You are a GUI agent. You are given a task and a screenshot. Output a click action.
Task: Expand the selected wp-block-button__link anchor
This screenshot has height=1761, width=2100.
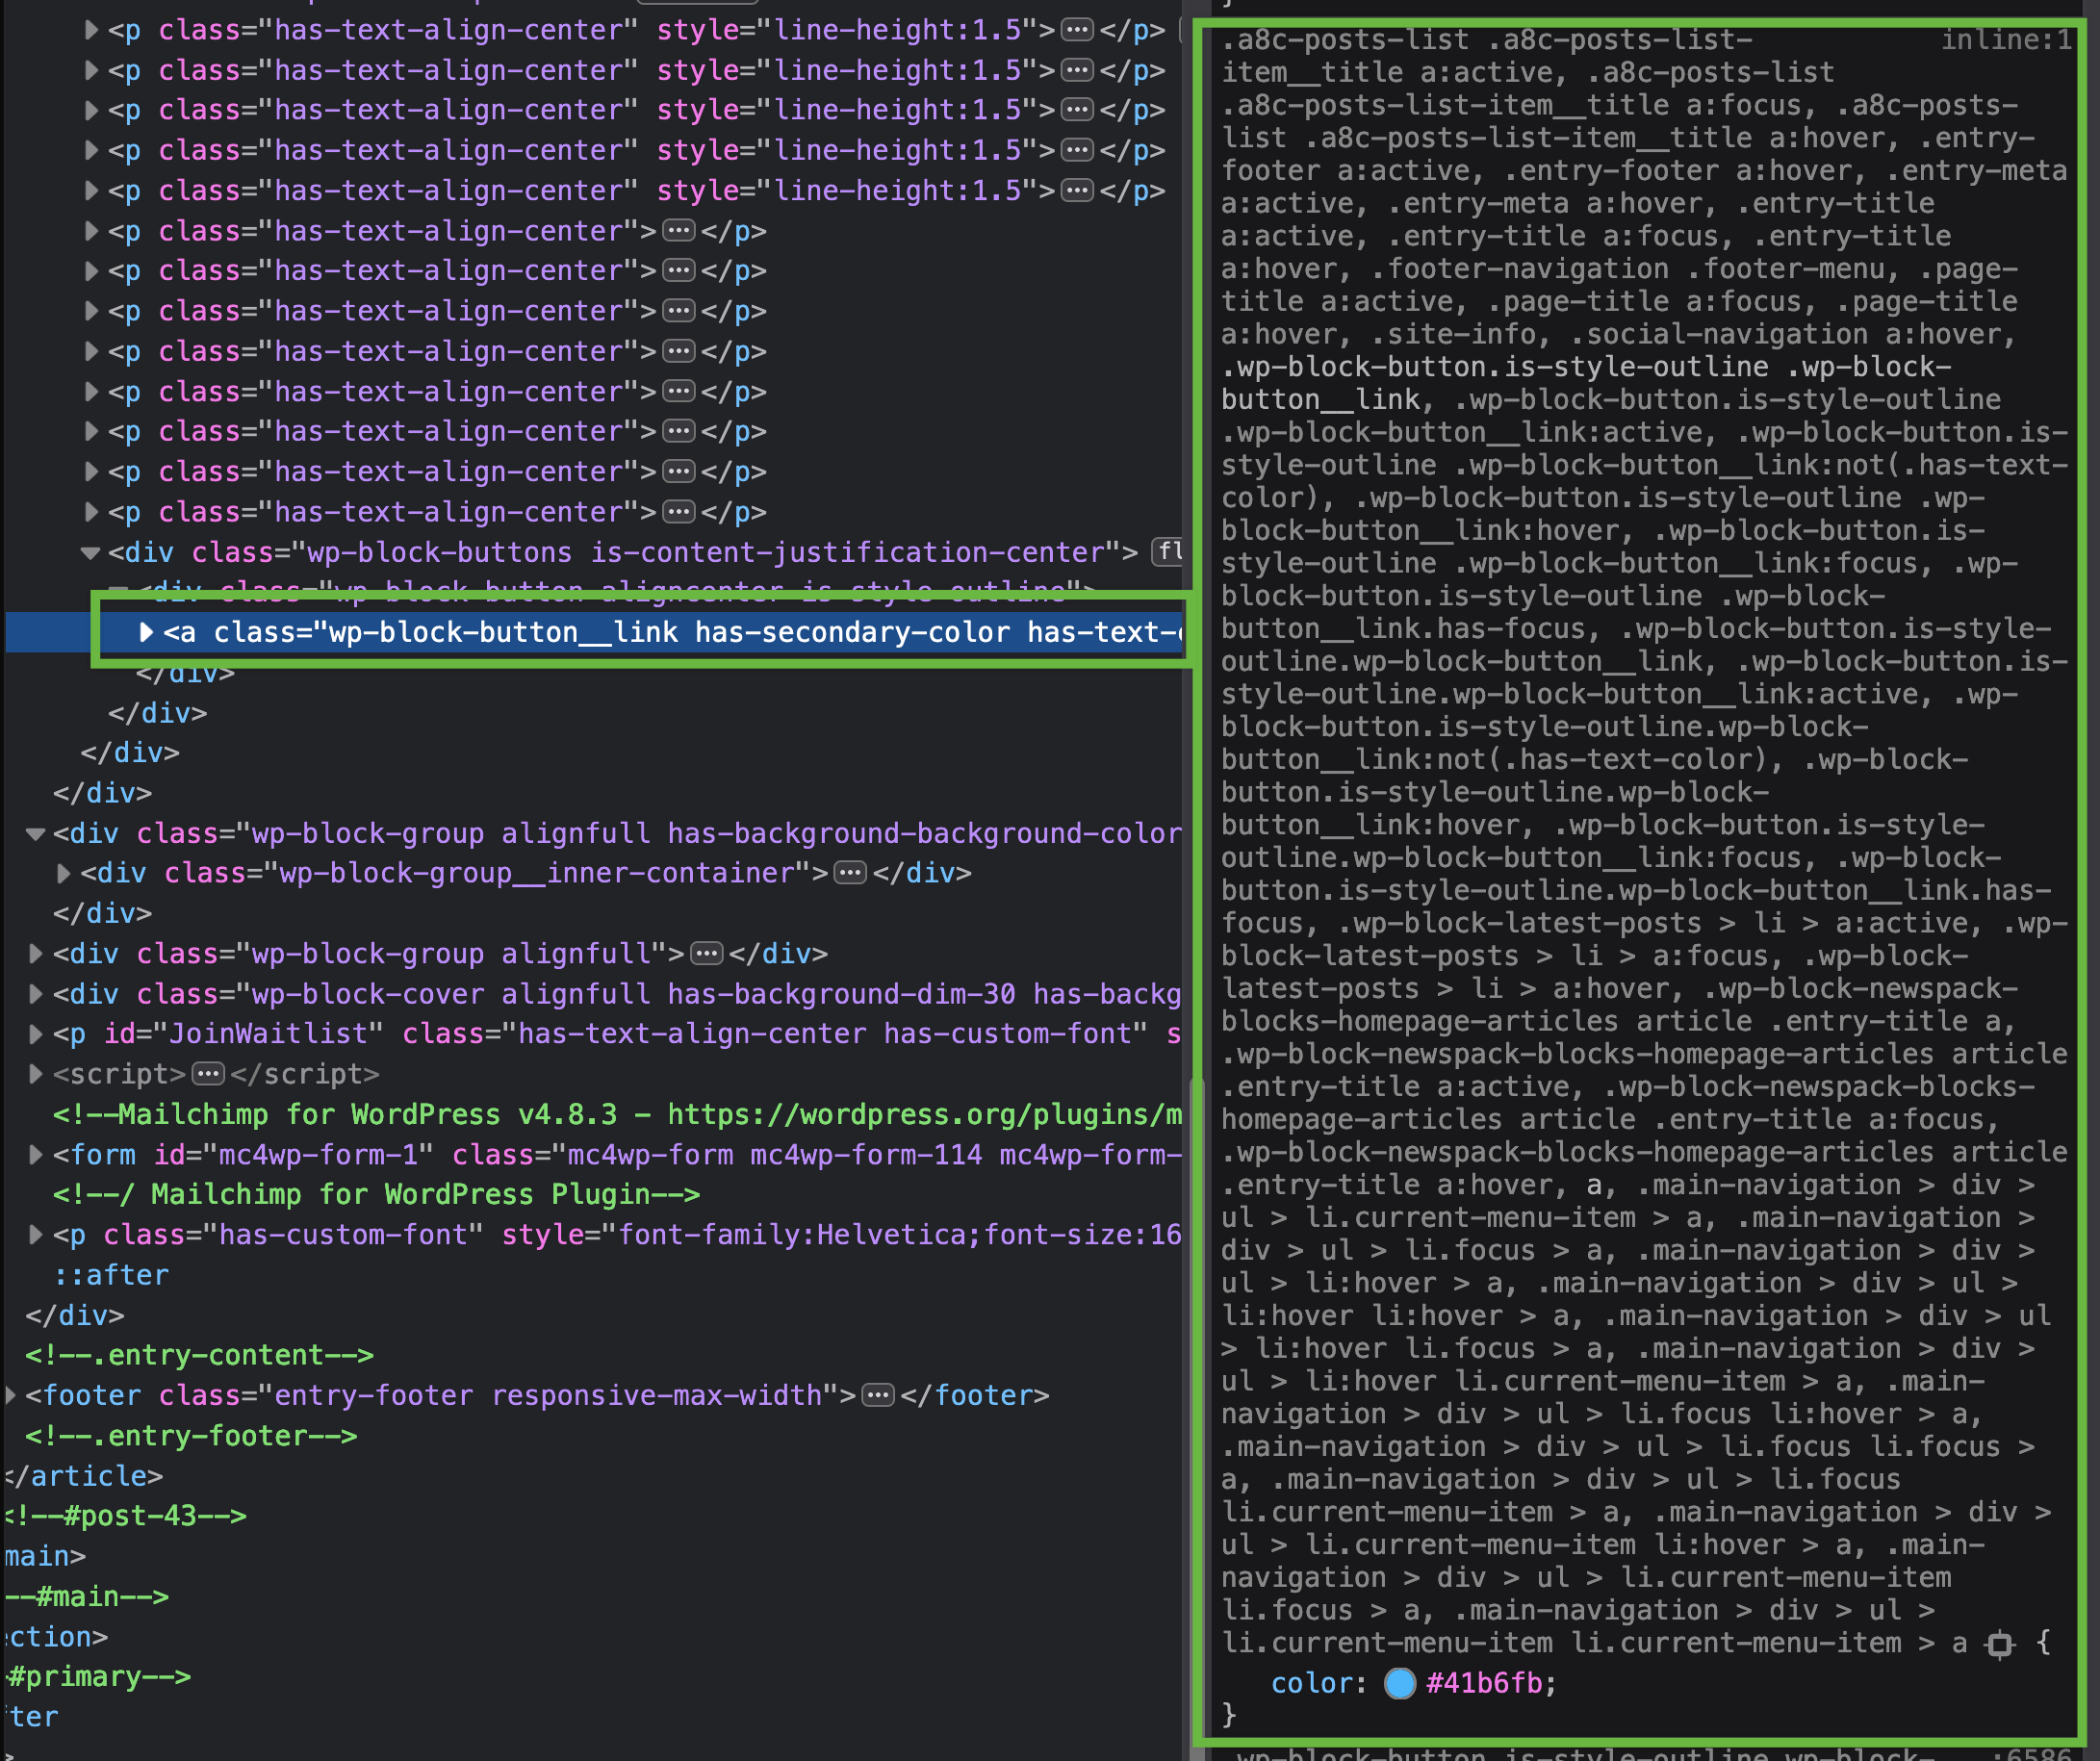point(146,632)
